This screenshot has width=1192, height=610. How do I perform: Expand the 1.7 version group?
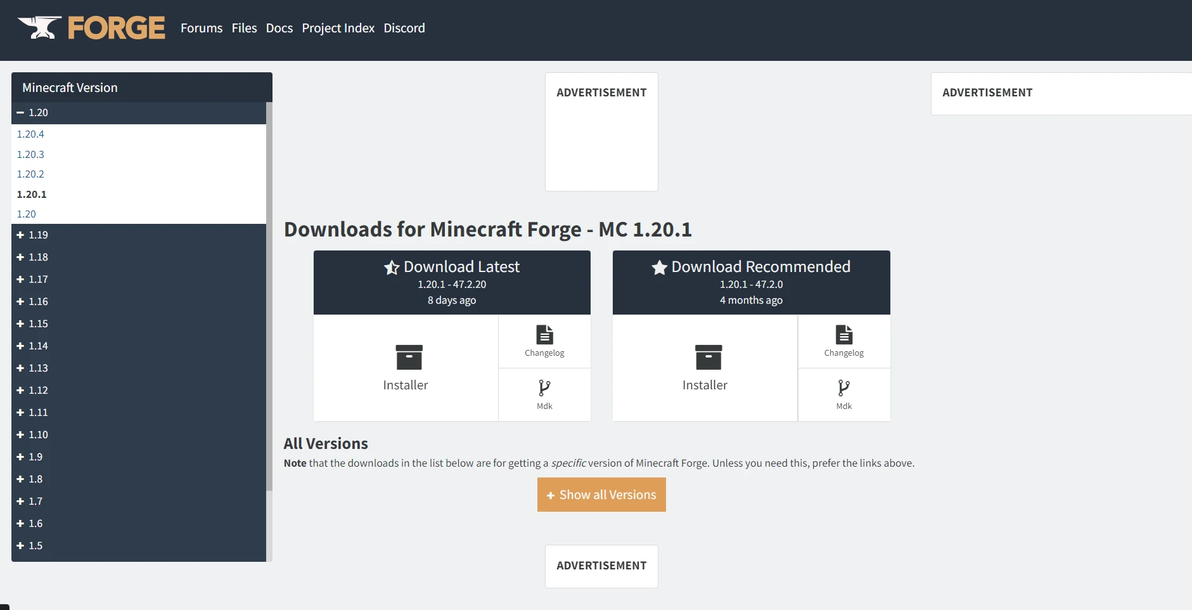click(x=21, y=501)
